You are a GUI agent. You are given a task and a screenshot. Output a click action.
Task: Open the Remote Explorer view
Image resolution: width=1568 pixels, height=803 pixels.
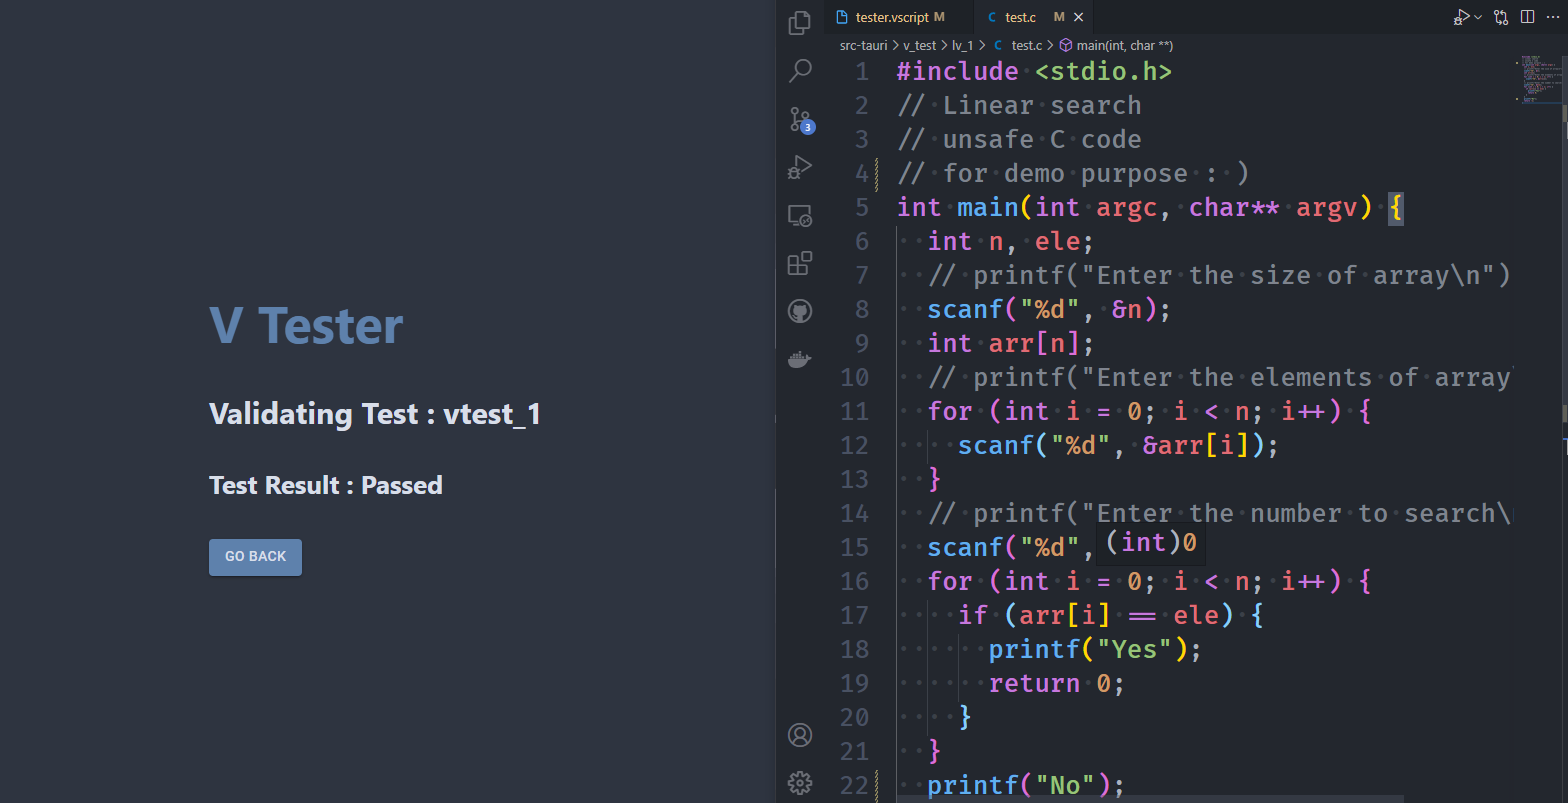800,215
